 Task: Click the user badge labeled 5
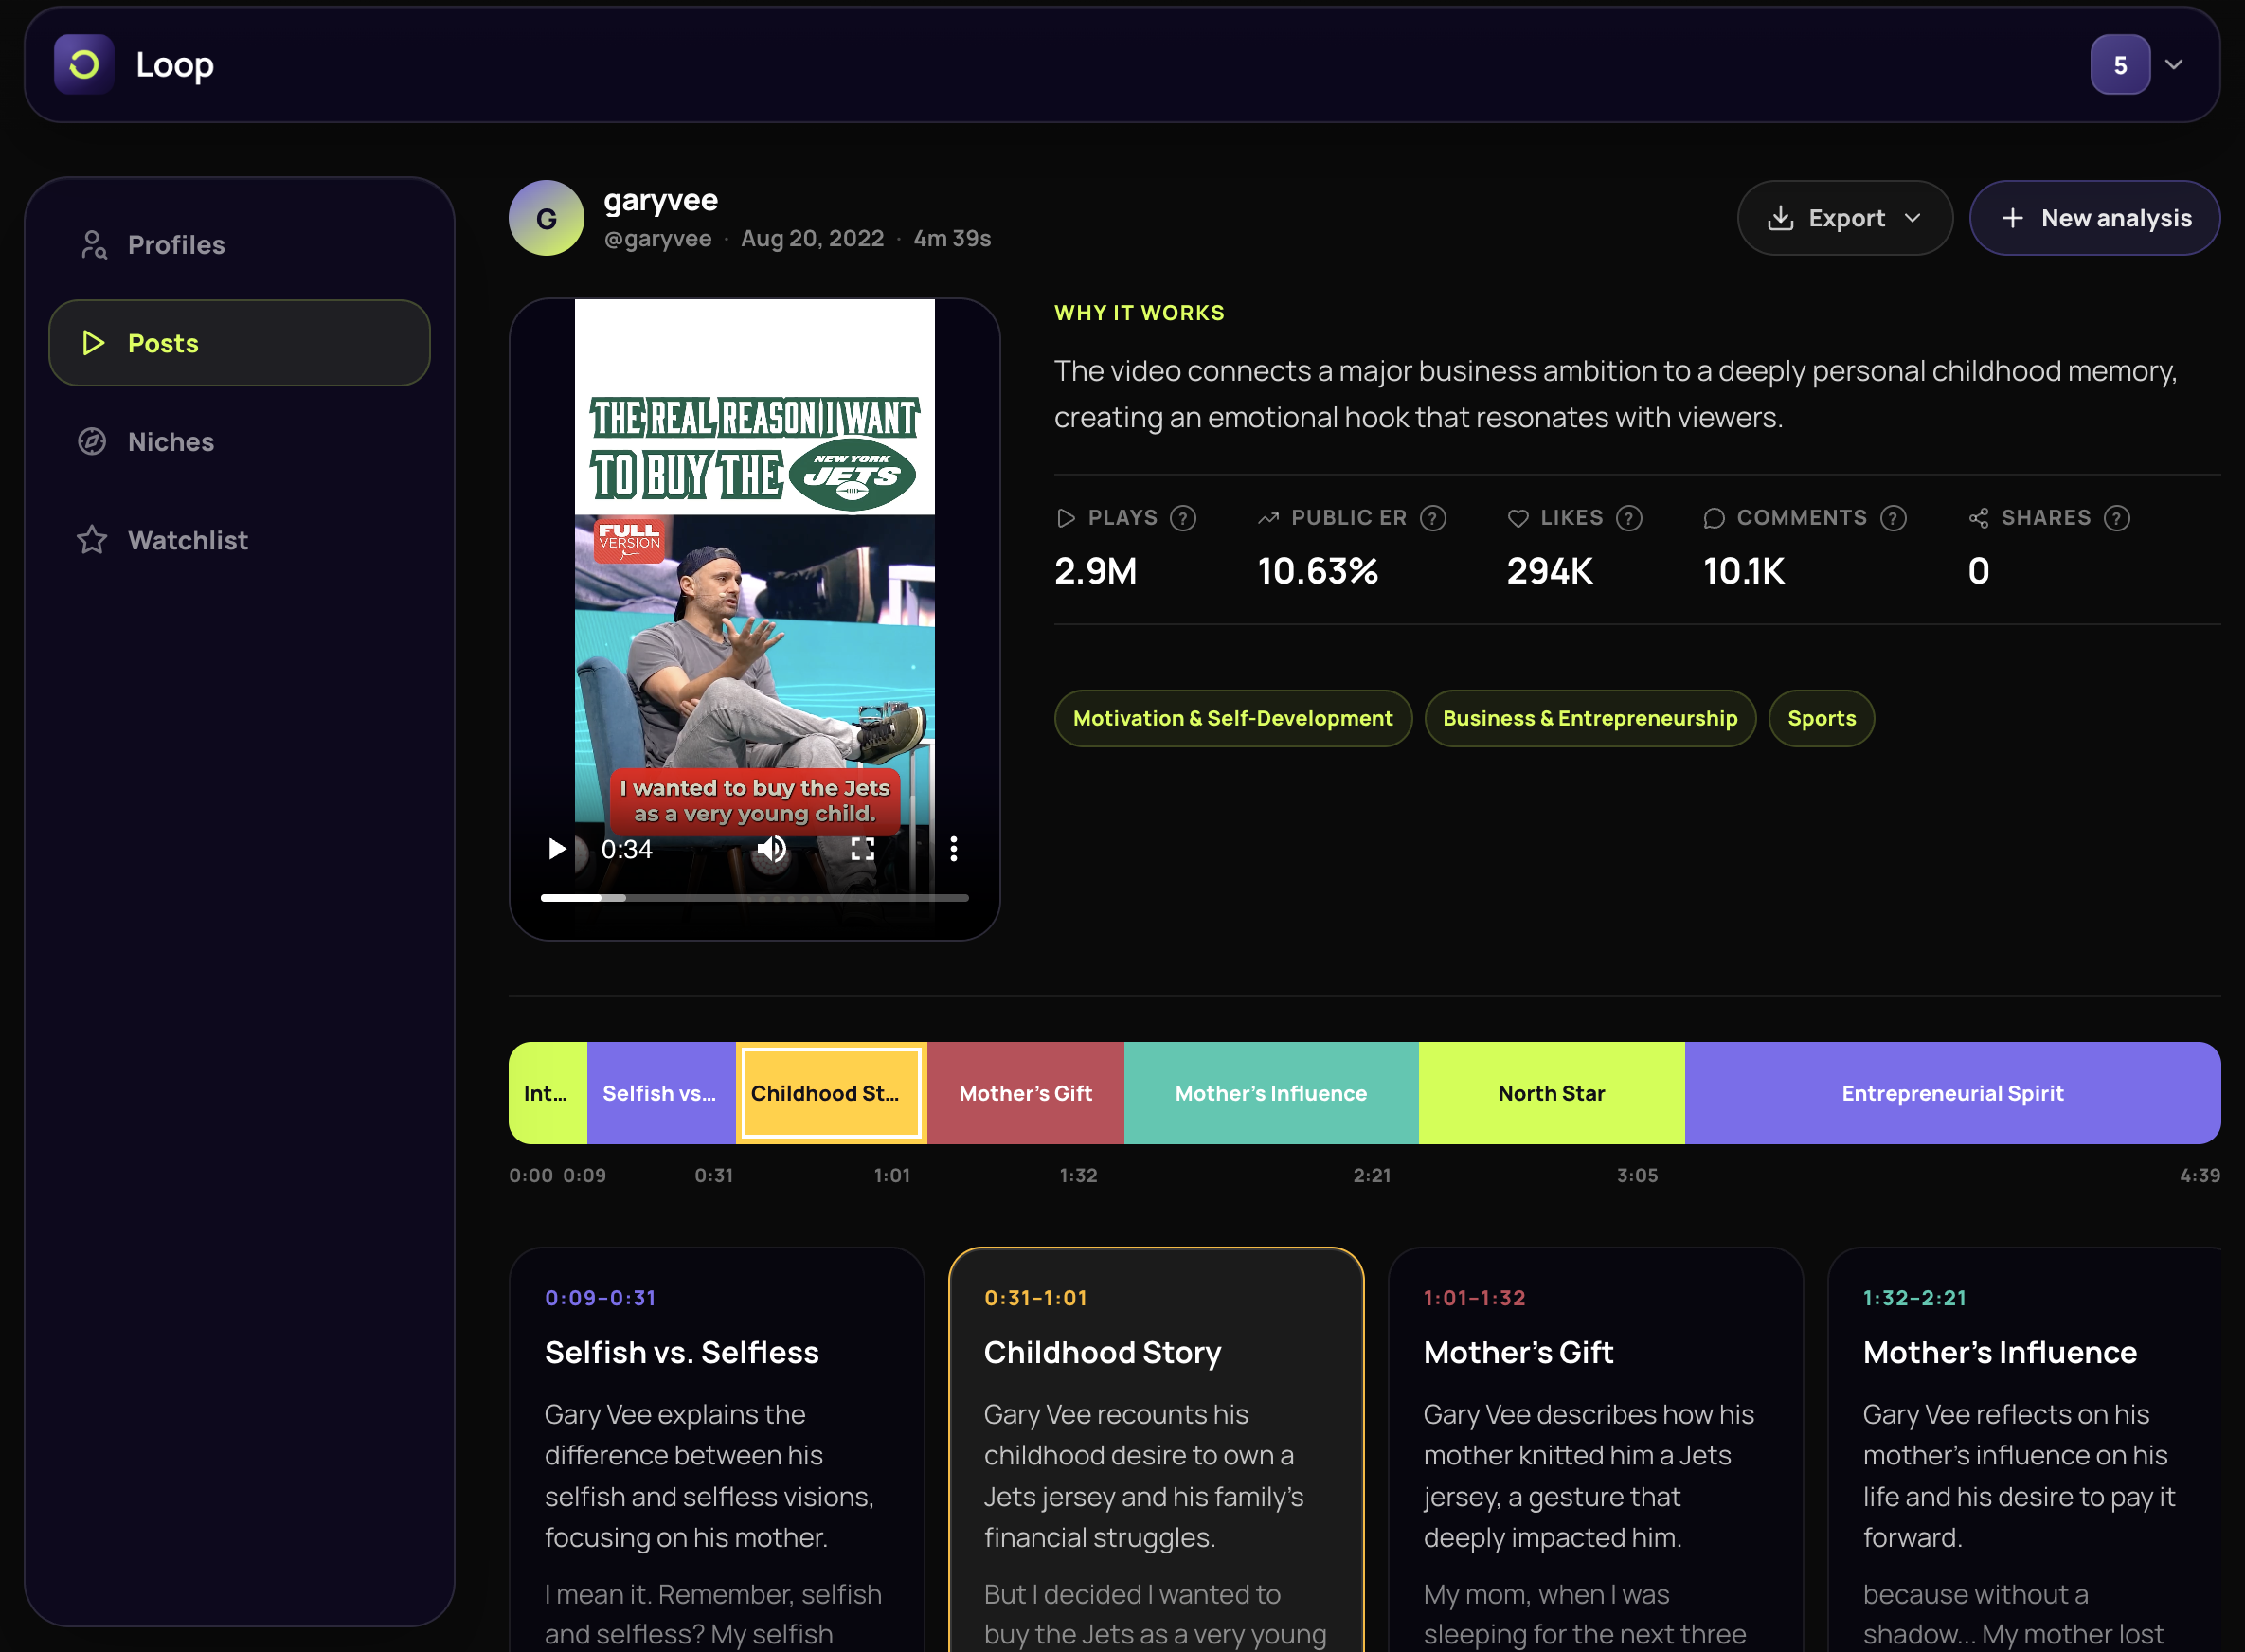point(2120,65)
